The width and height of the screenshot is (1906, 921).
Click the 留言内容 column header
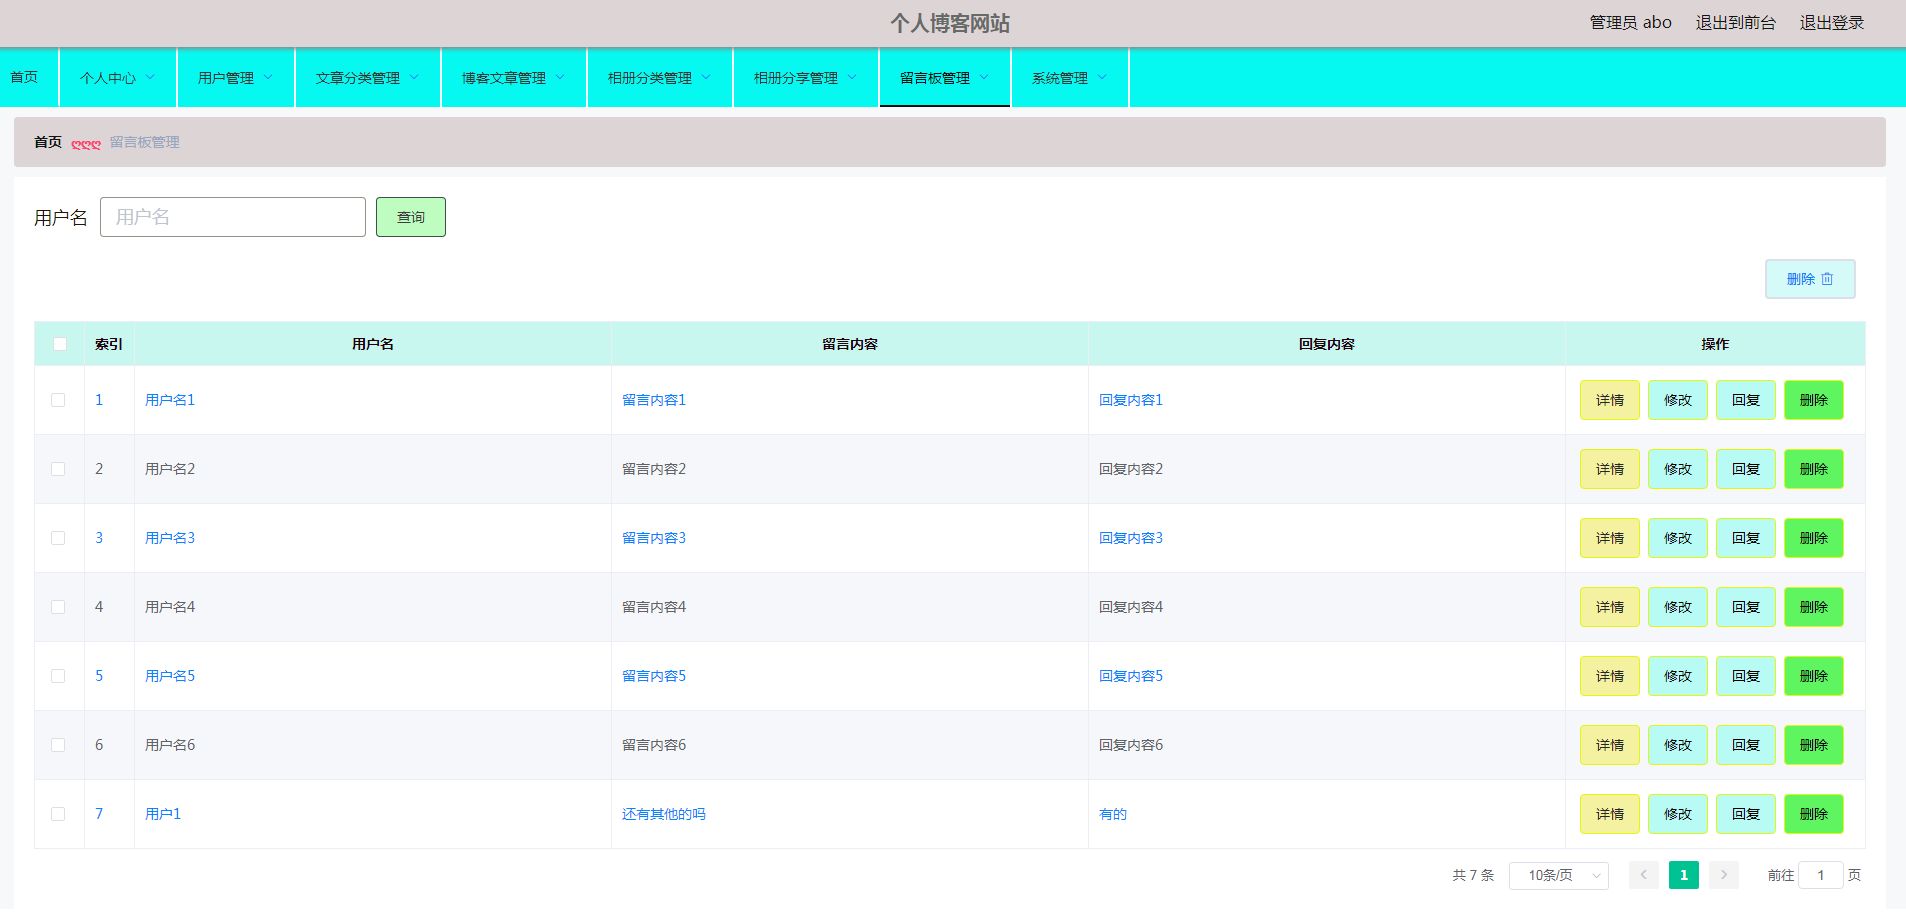[850, 344]
